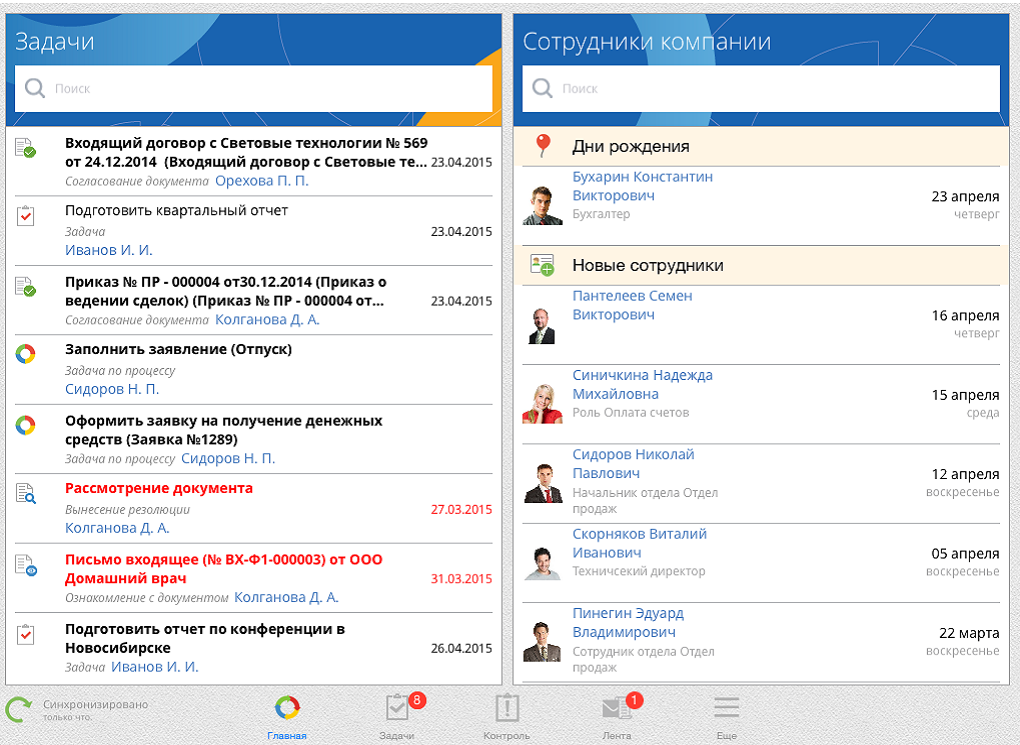Click the magnifier icon in Задачи search

coord(34,88)
